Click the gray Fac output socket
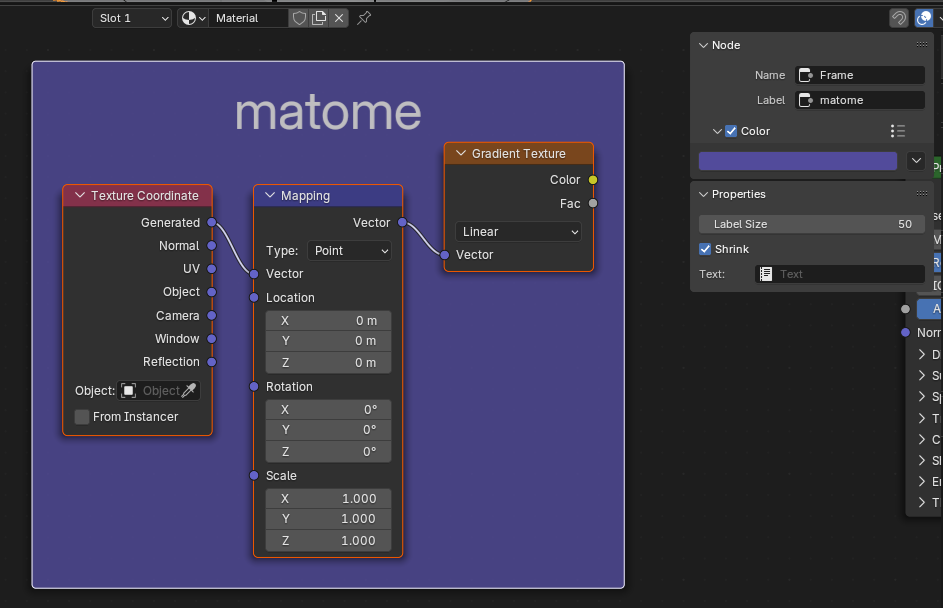This screenshot has height=608, width=943. click(x=593, y=203)
